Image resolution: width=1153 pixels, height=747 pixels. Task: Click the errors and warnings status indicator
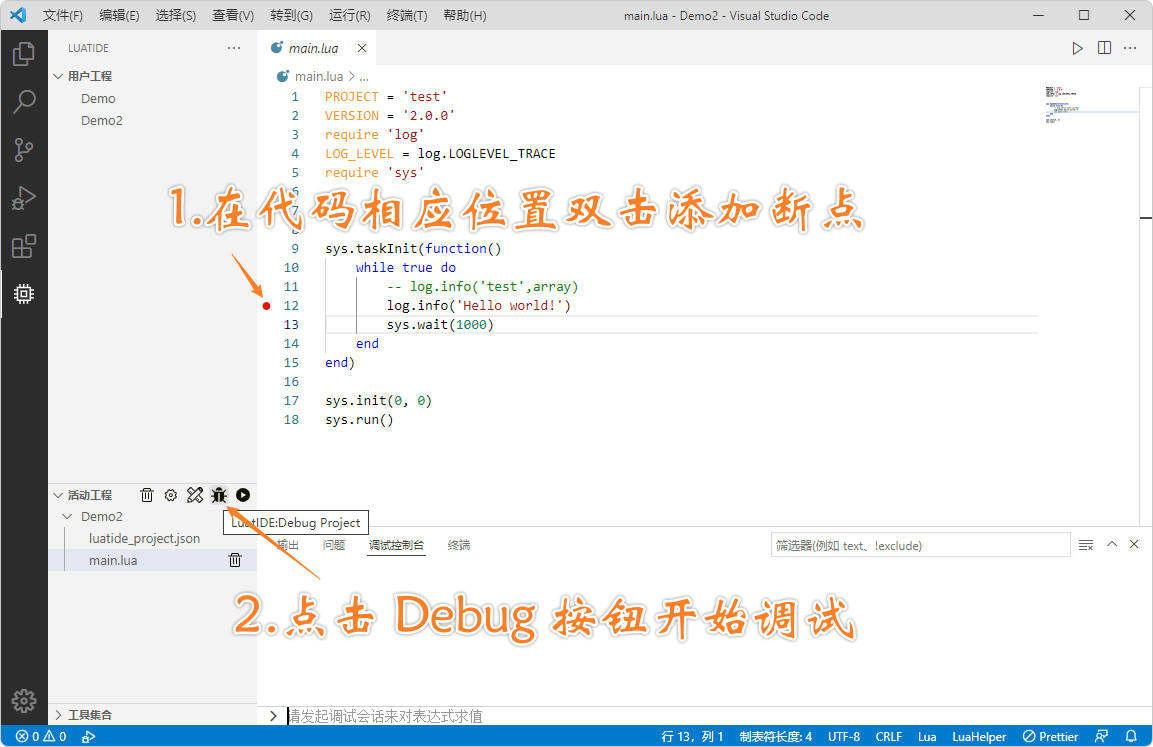(x=41, y=737)
